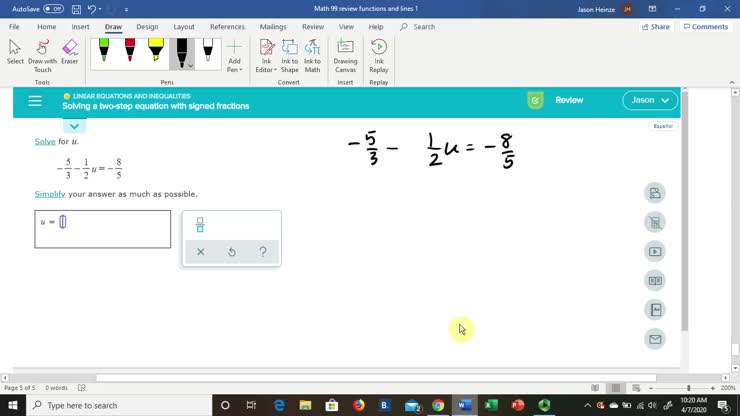Switch to the Insert ribbon tab
Screen dimensions: 740x416
(80, 27)
